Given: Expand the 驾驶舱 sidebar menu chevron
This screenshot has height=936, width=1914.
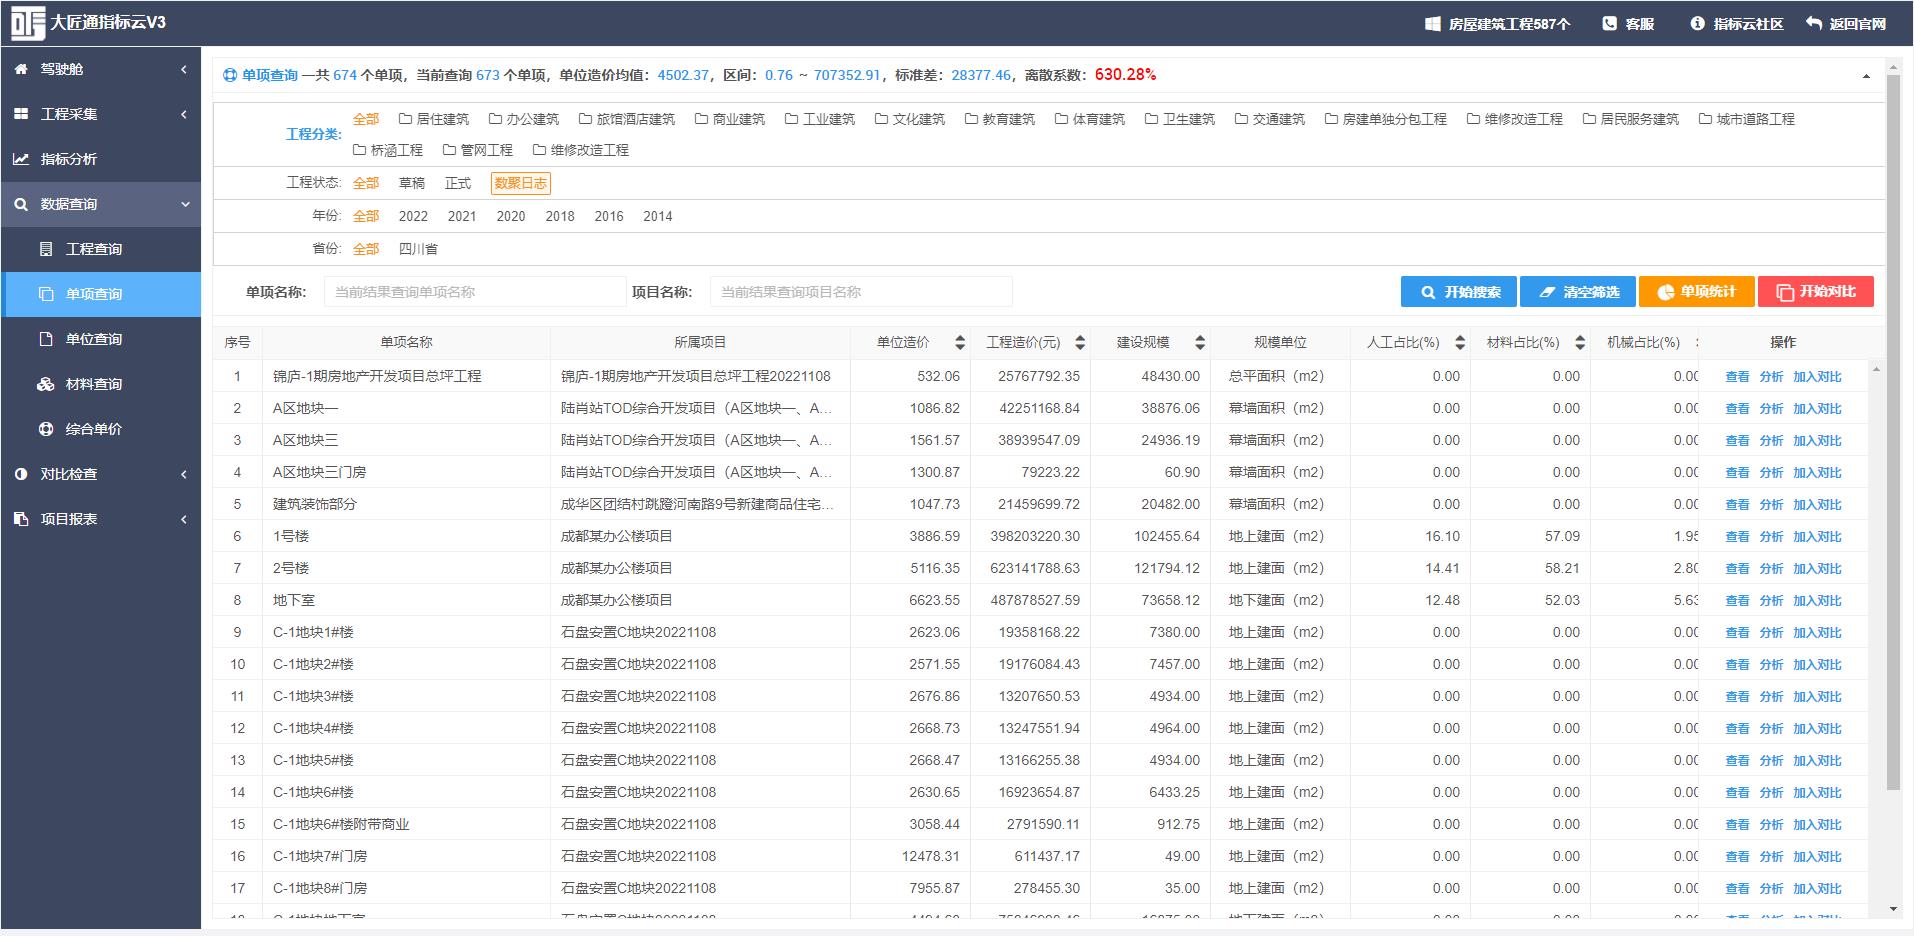Looking at the screenshot, I should coord(184,69).
